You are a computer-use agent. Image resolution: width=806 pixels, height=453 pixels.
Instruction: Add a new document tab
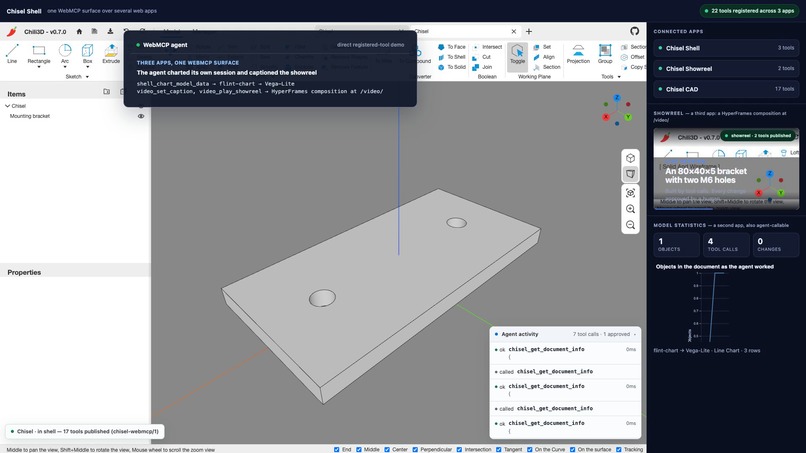[x=528, y=31]
